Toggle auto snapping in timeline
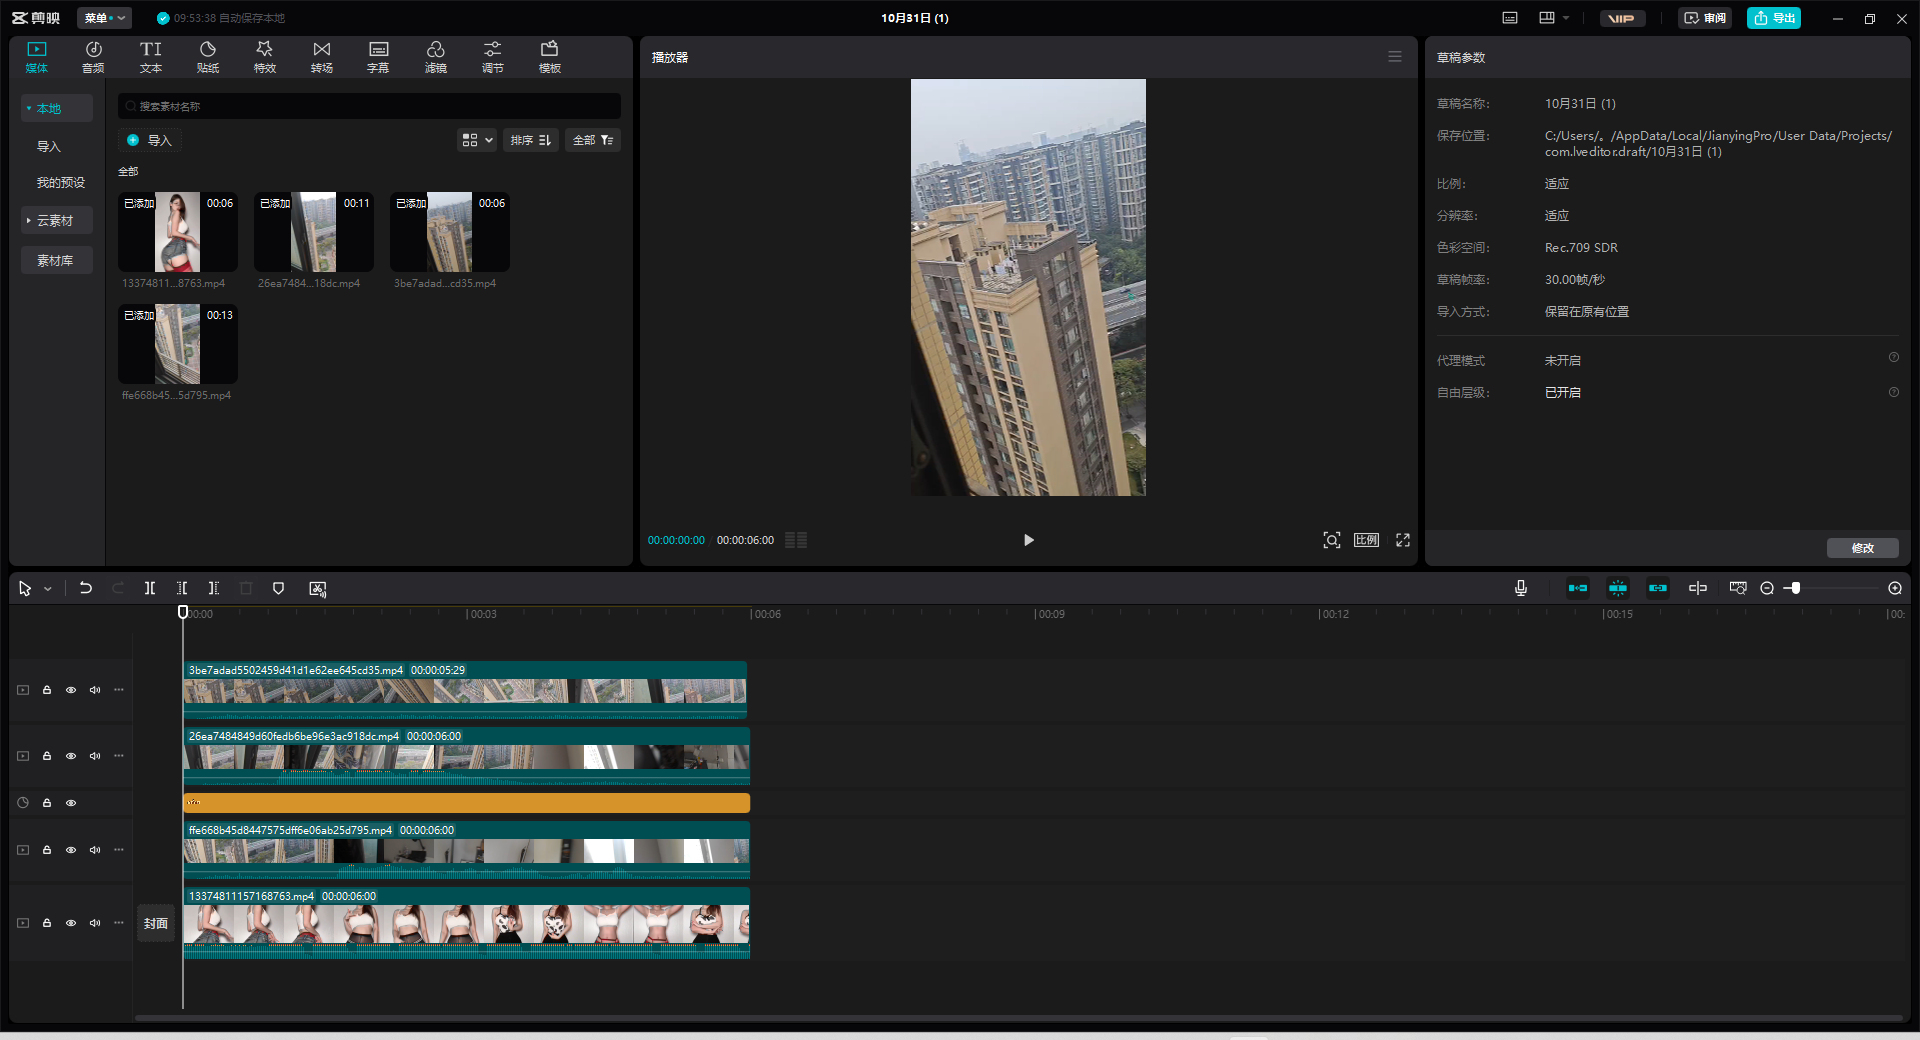Viewport: 1920px width, 1040px height. tap(1618, 588)
